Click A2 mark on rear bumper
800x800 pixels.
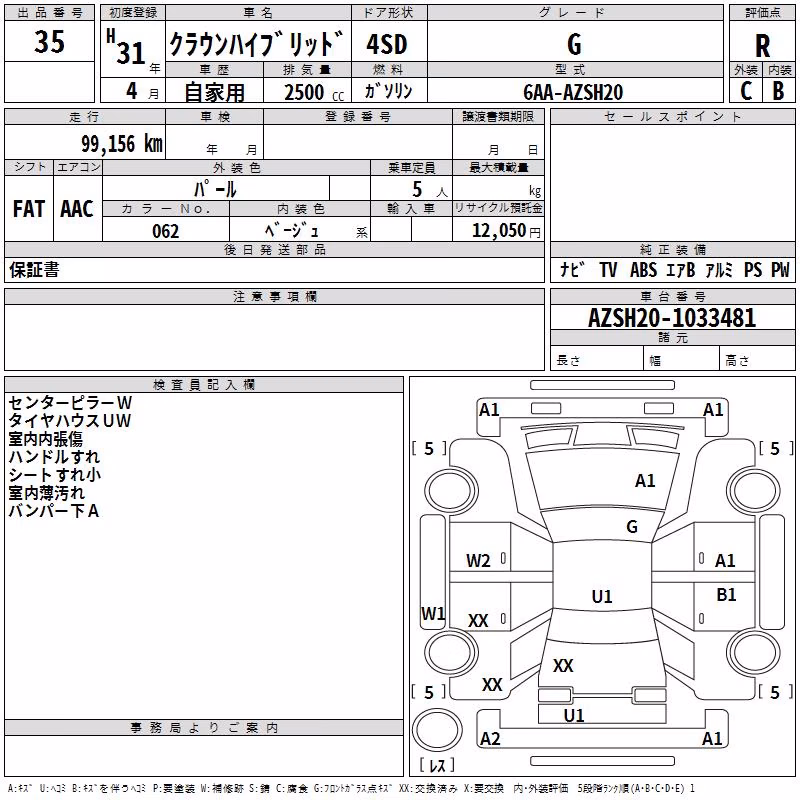(490, 739)
